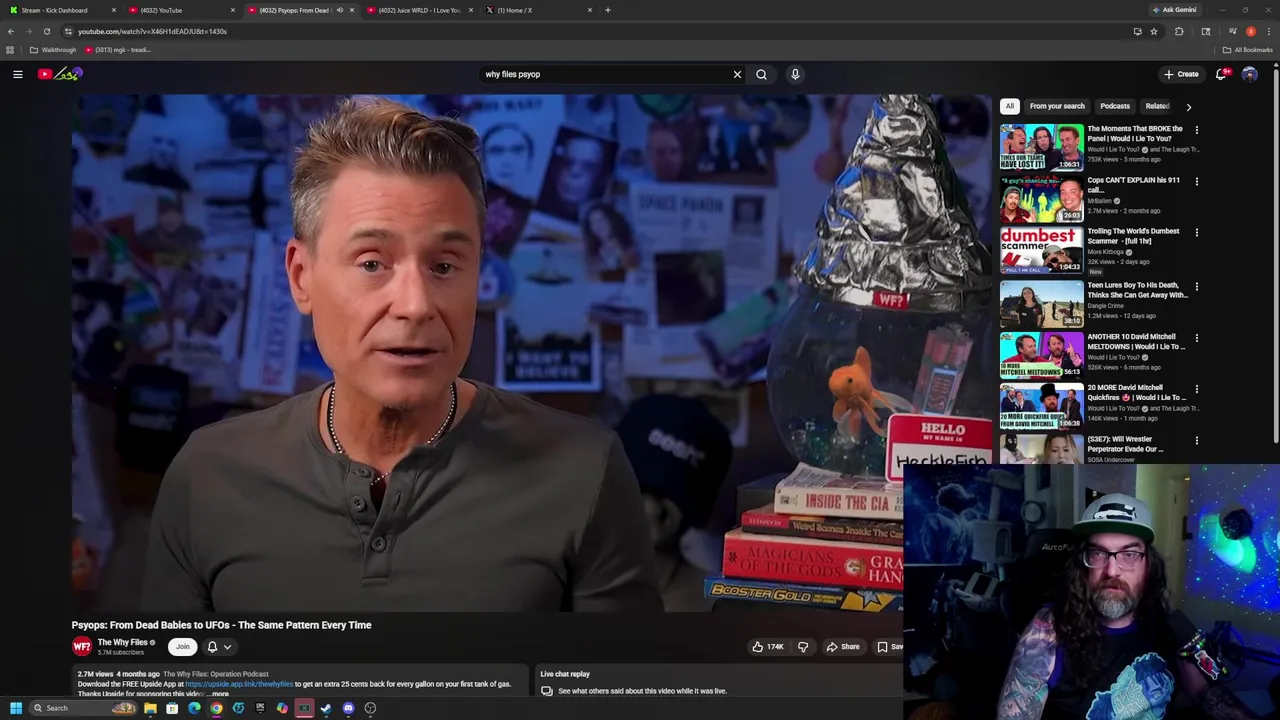Screen dimensions: 1280x720
Task: Open options menu for Moments That BROKE video
Action: [x=1196, y=130]
